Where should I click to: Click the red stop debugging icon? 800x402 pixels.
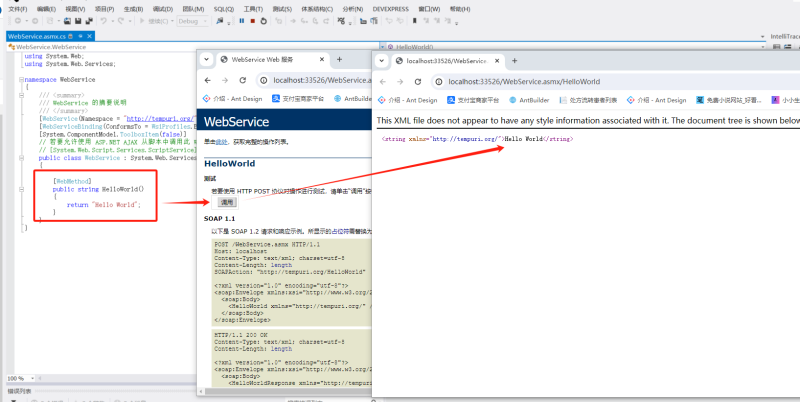[x=252, y=20]
